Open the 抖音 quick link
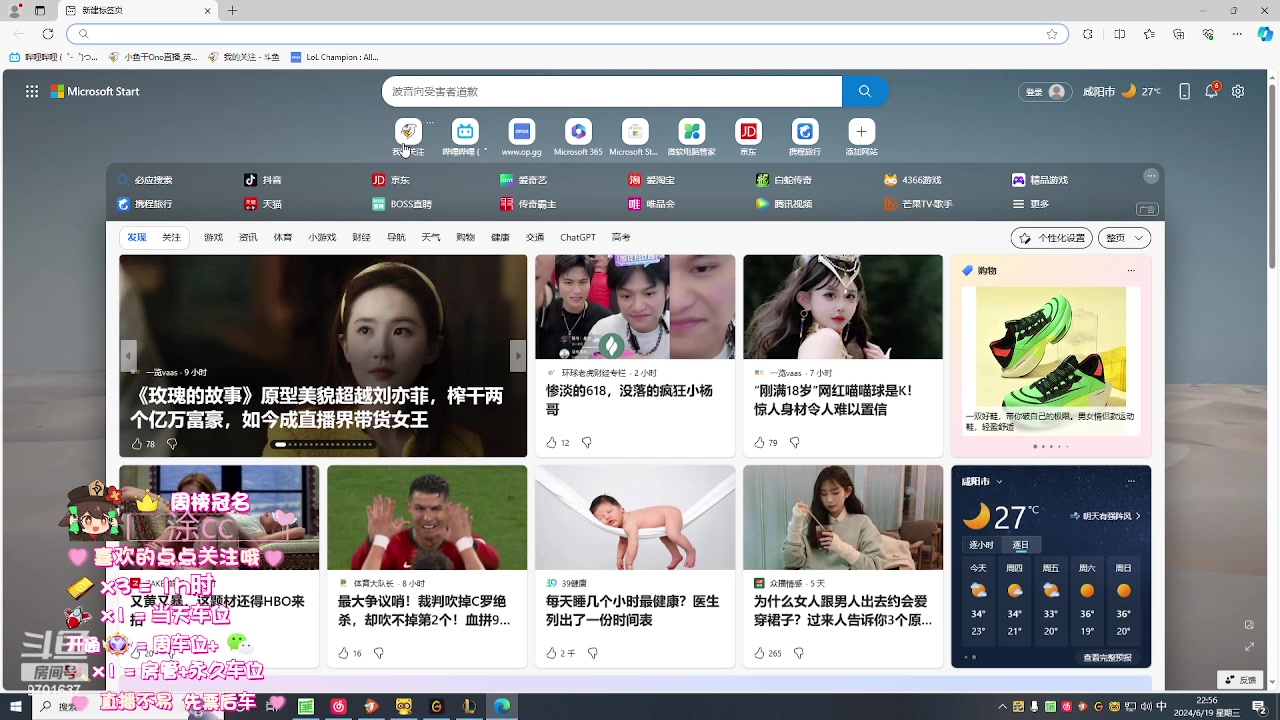Screen dimensions: 1280x720 (x=263, y=180)
